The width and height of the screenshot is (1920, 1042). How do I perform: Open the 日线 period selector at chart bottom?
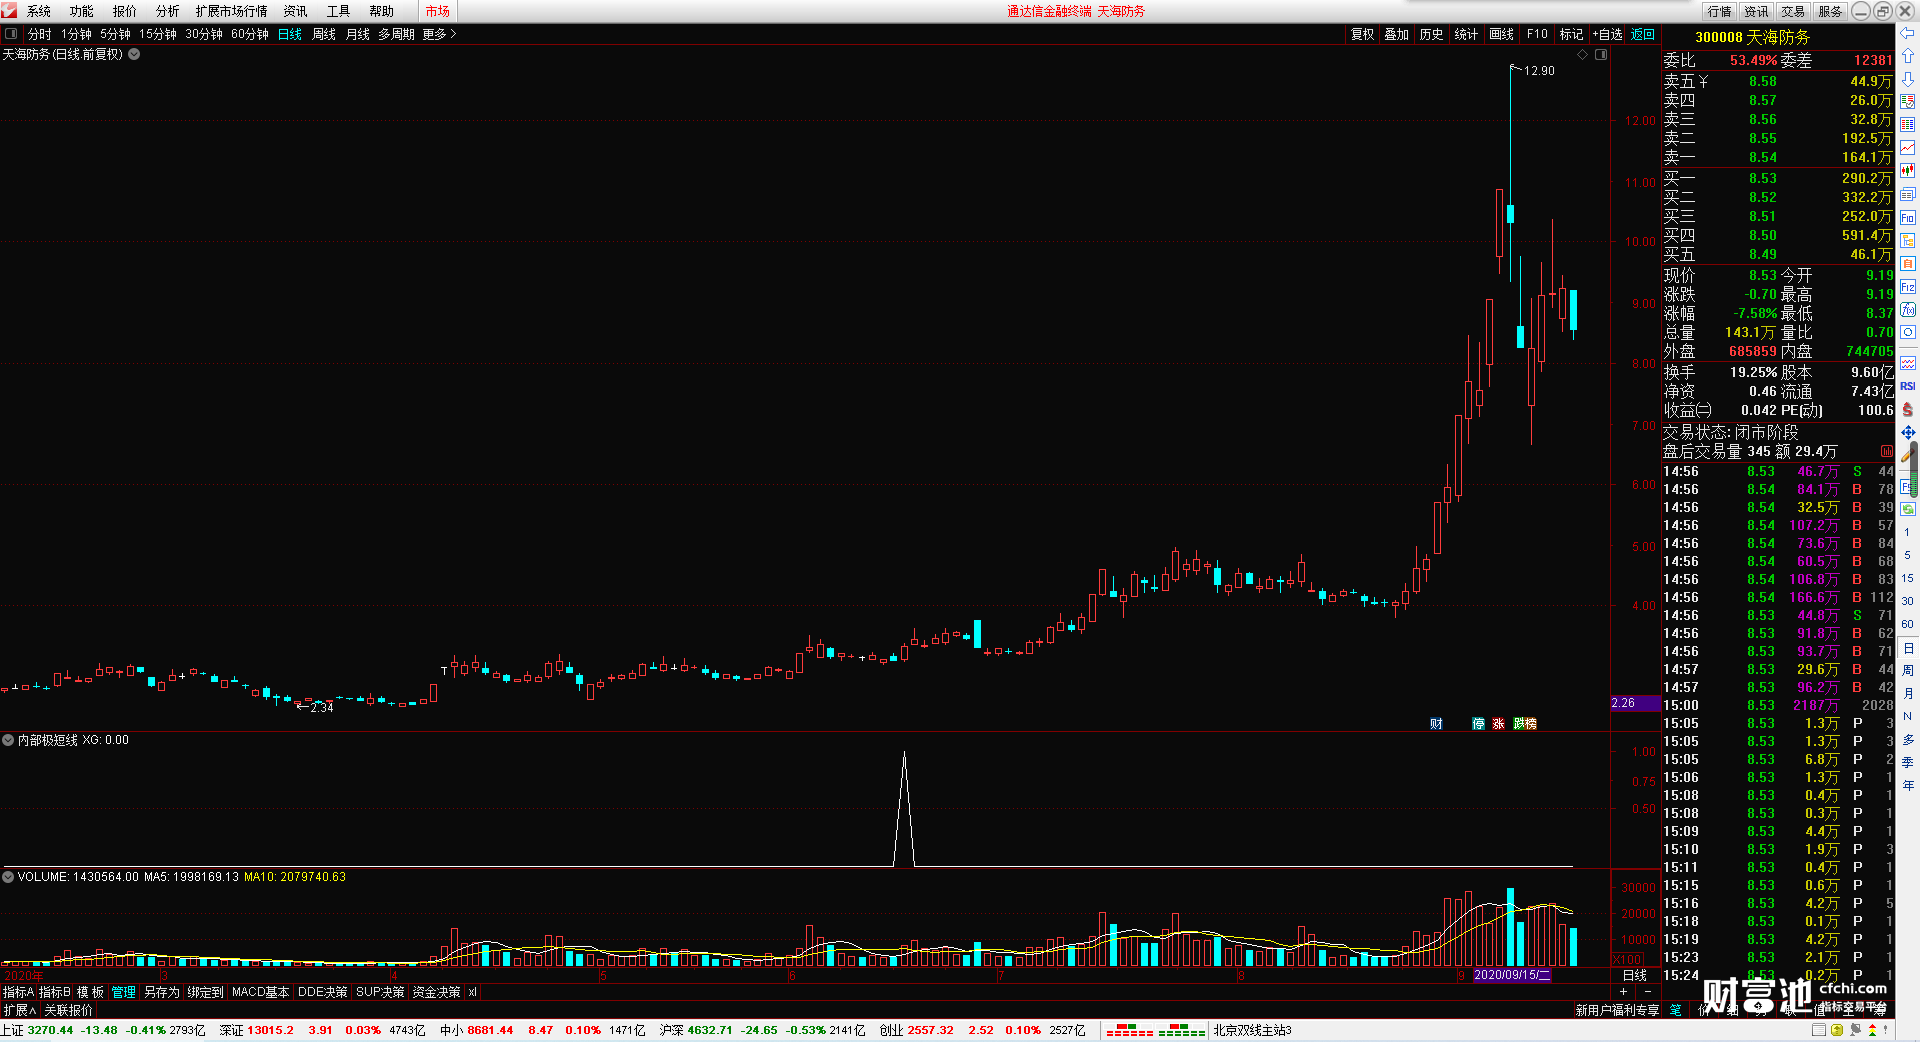(x=1635, y=975)
